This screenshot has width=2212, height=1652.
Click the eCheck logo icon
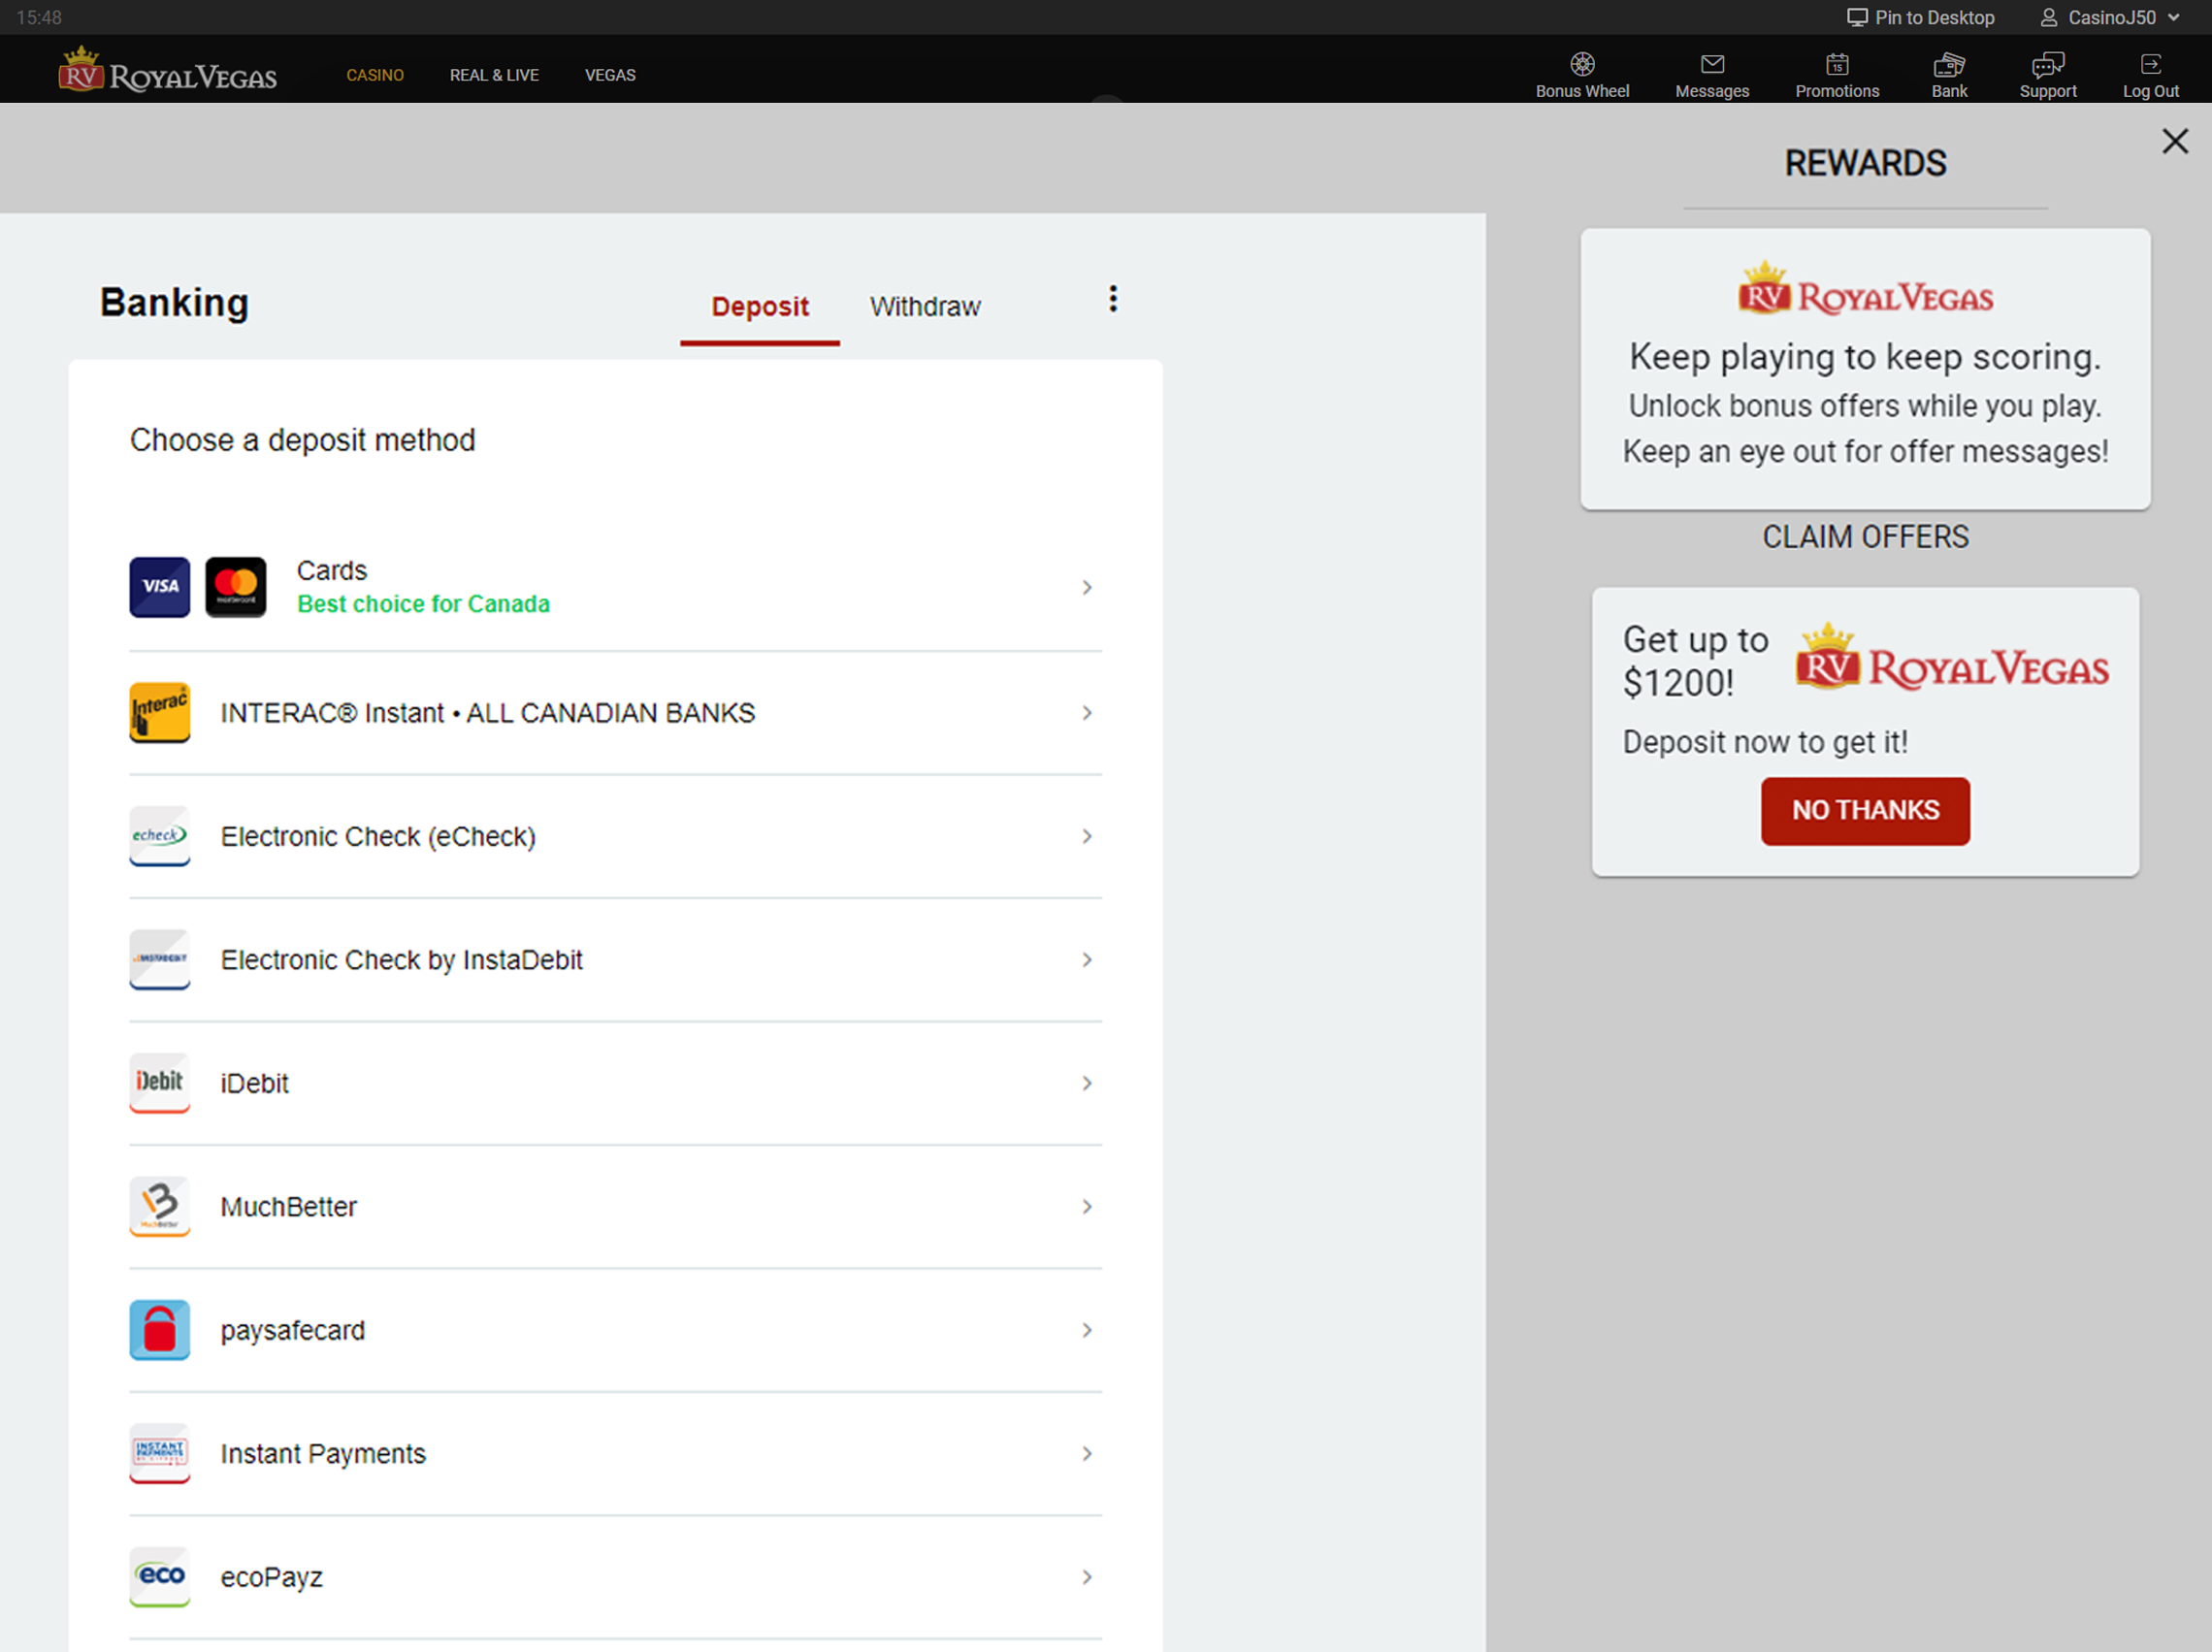pyautogui.click(x=160, y=836)
